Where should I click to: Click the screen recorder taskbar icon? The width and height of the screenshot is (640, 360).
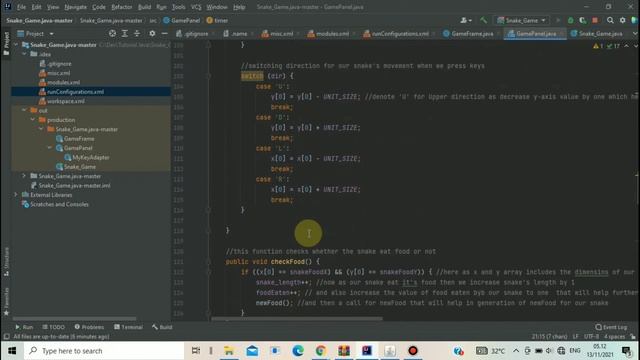point(413,351)
